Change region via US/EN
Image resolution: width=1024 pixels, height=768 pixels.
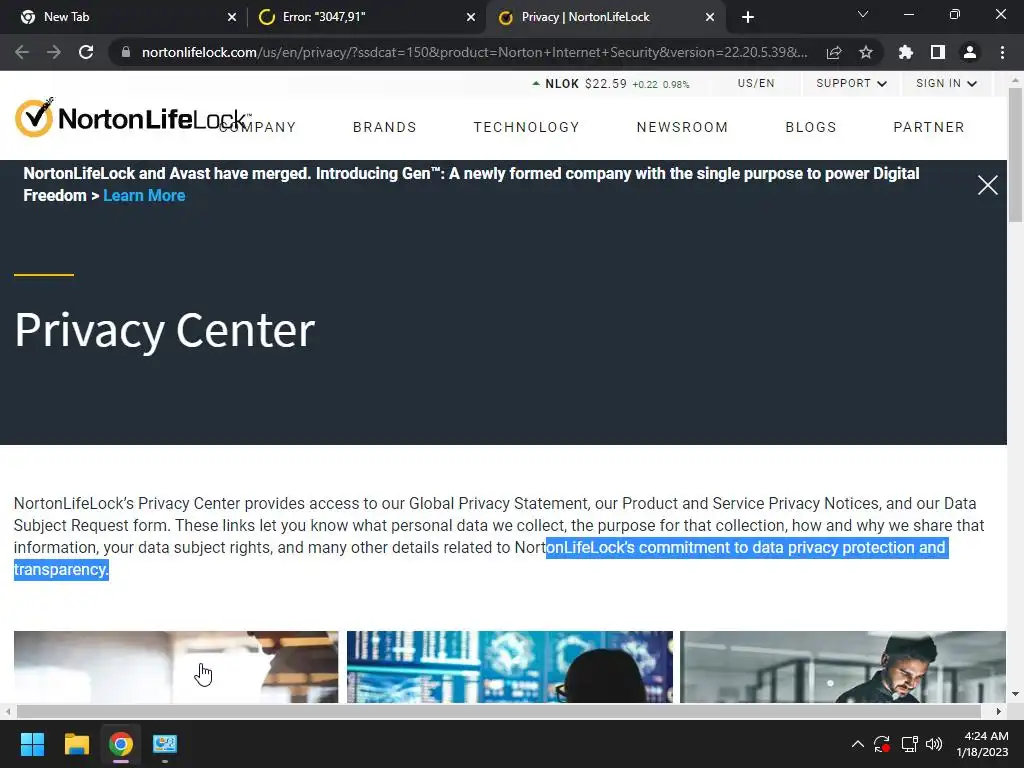coord(756,84)
